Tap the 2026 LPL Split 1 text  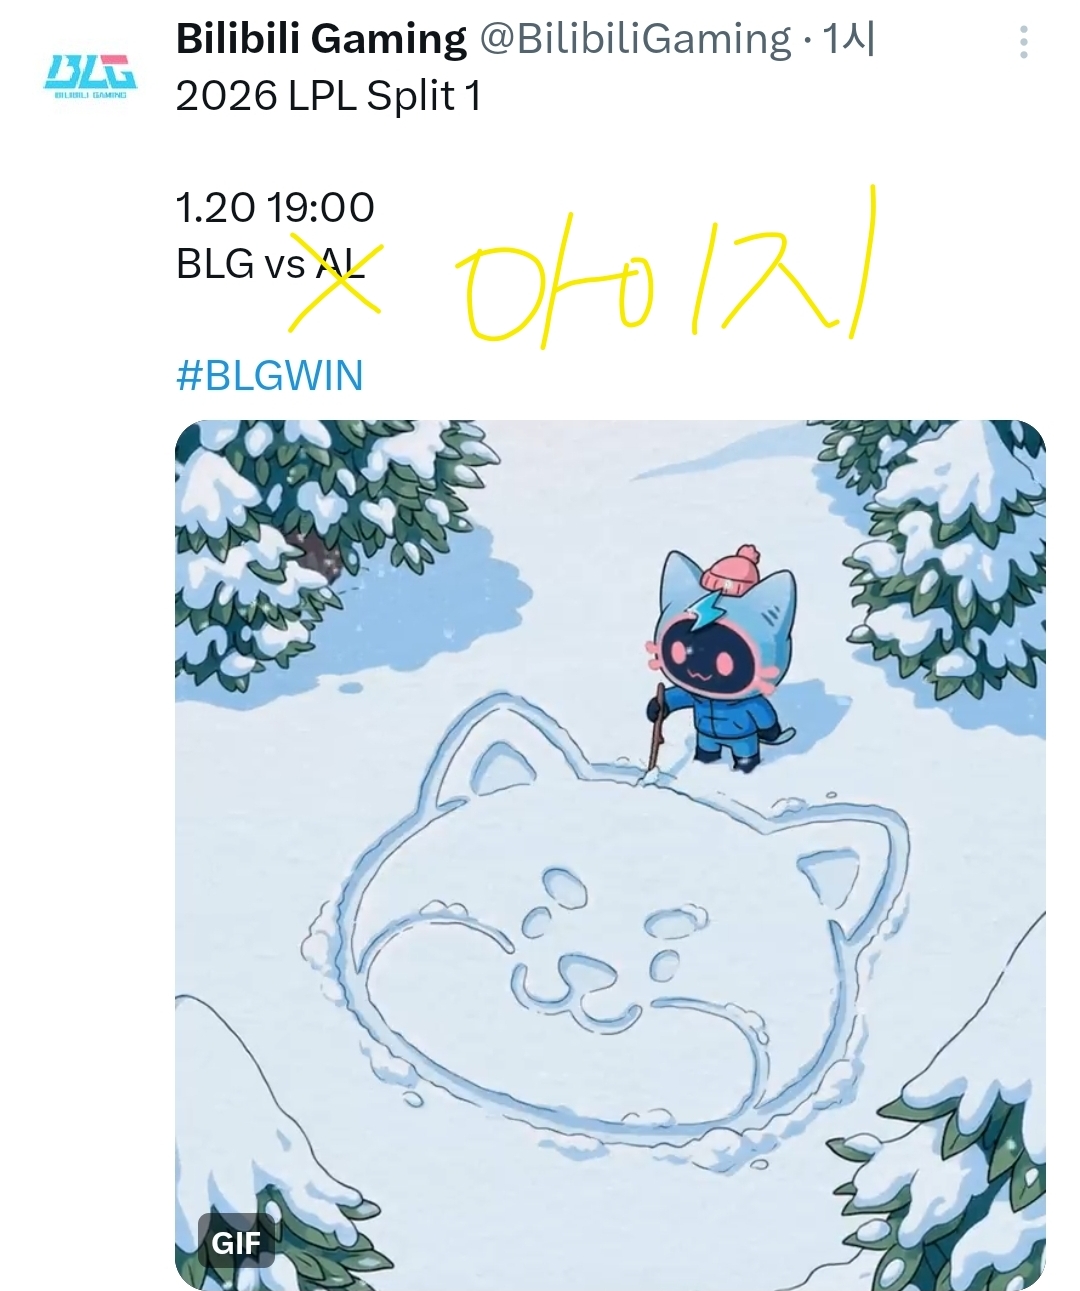pyautogui.click(x=329, y=97)
